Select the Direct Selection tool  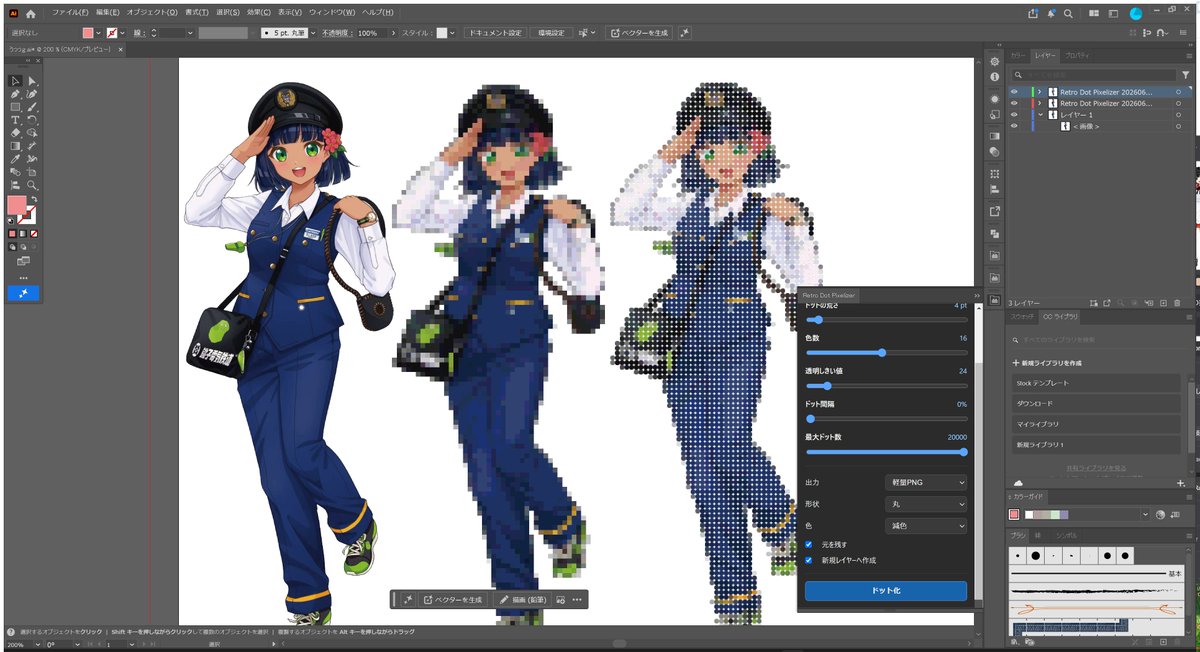click(32, 81)
